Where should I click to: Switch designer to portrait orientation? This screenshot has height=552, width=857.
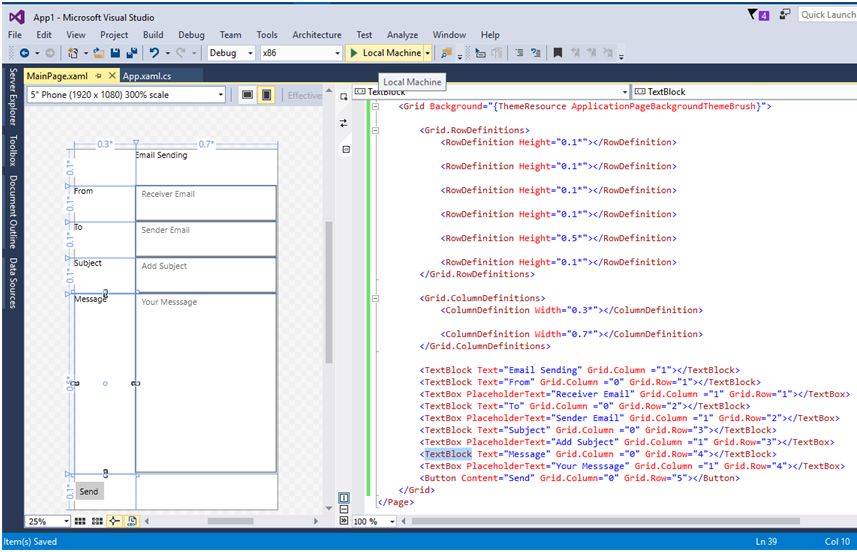pos(267,95)
